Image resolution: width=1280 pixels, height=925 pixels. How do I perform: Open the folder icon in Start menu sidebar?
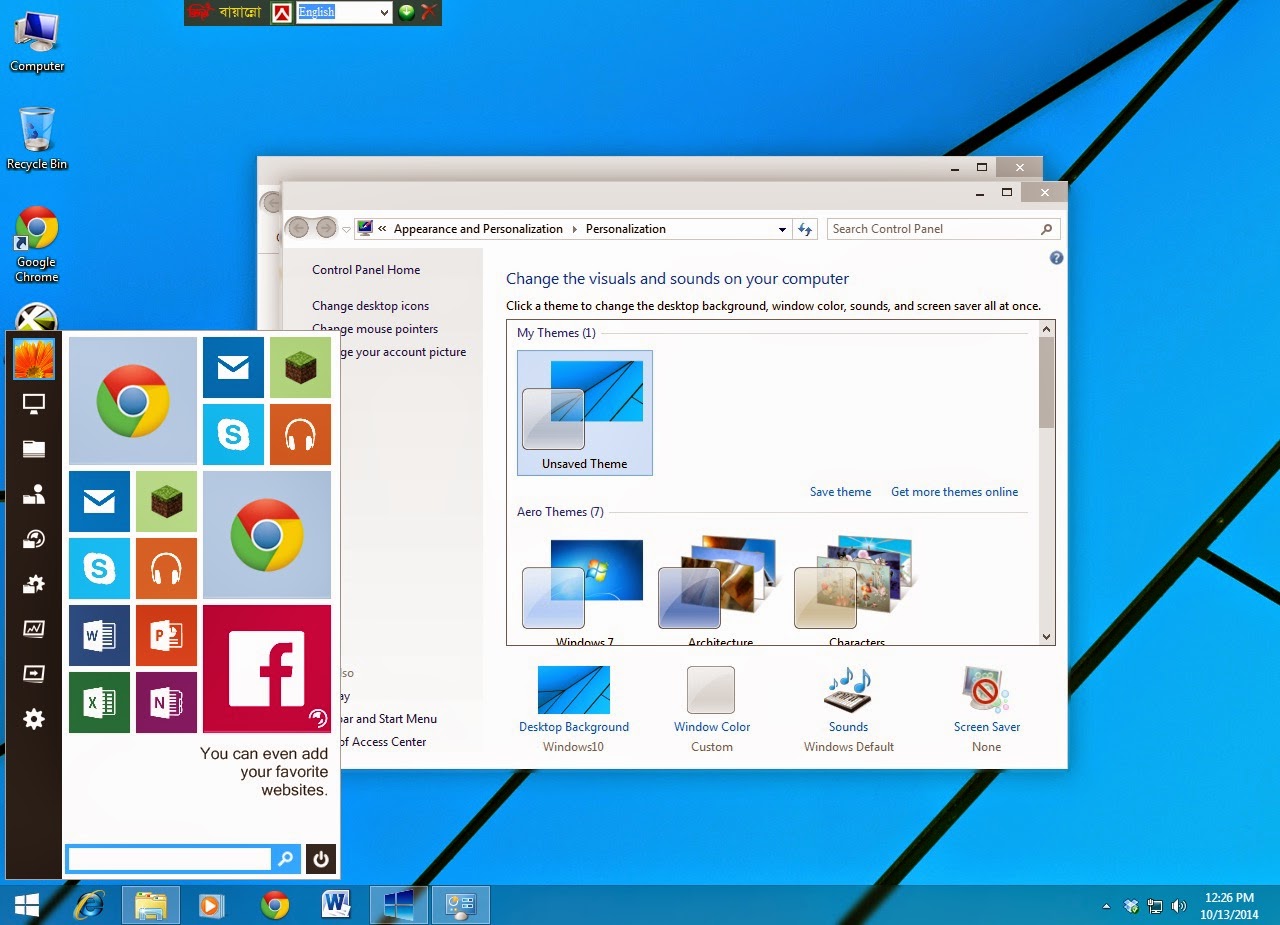coord(34,449)
